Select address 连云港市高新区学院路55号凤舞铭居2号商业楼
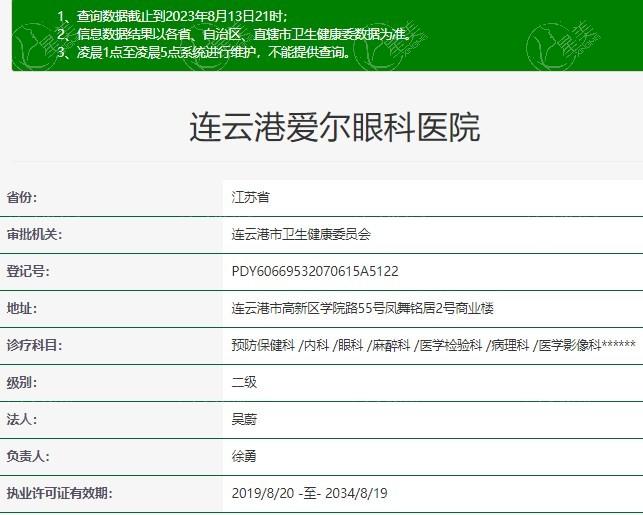Screen dimensions: 643x515 click(x=363, y=308)
